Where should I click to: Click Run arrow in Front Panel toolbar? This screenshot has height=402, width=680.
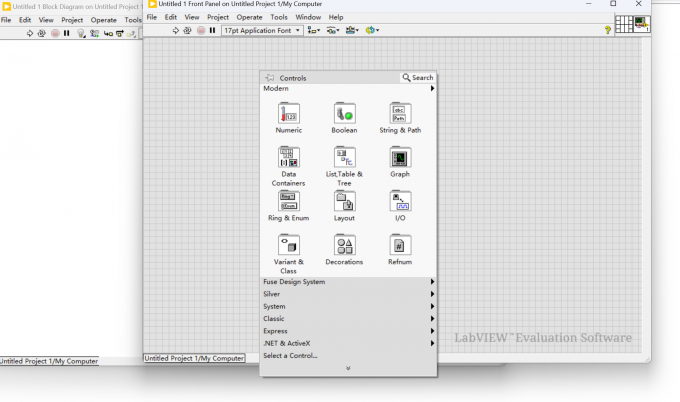tap(176, 30)
